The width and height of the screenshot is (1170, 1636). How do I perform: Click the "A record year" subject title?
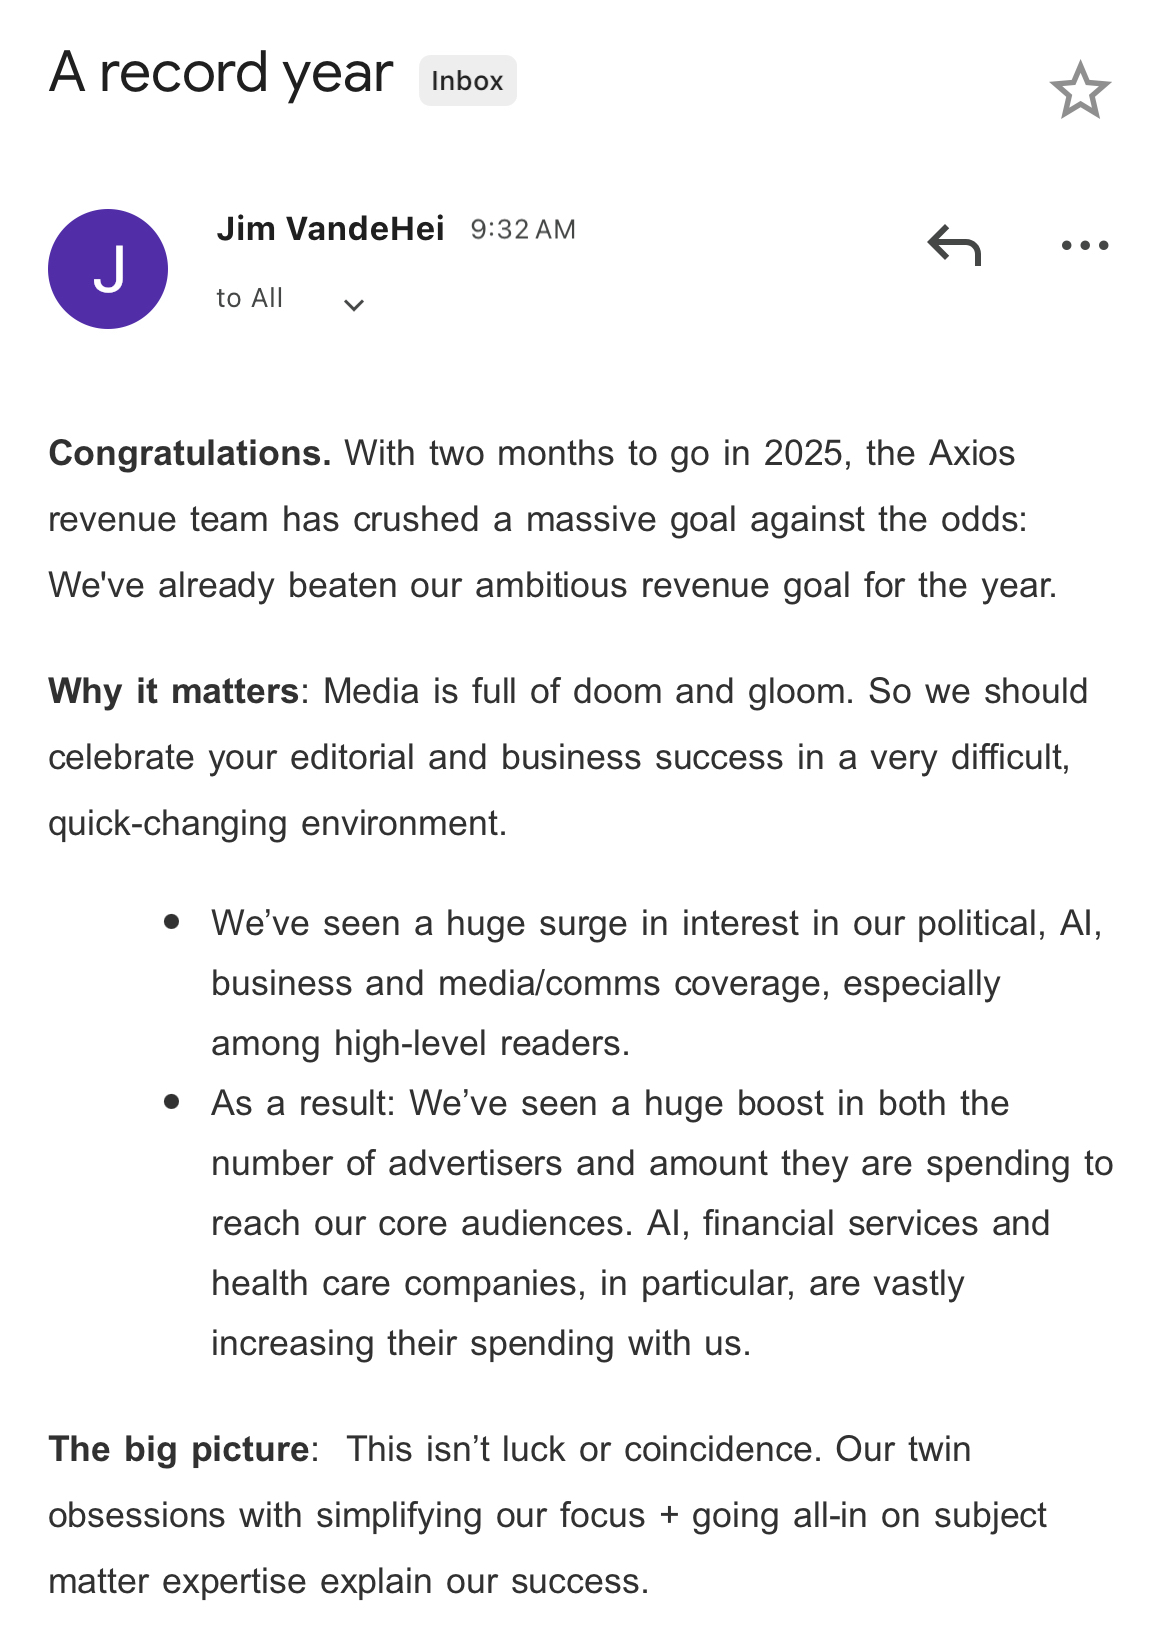click(x=221, y=74)
